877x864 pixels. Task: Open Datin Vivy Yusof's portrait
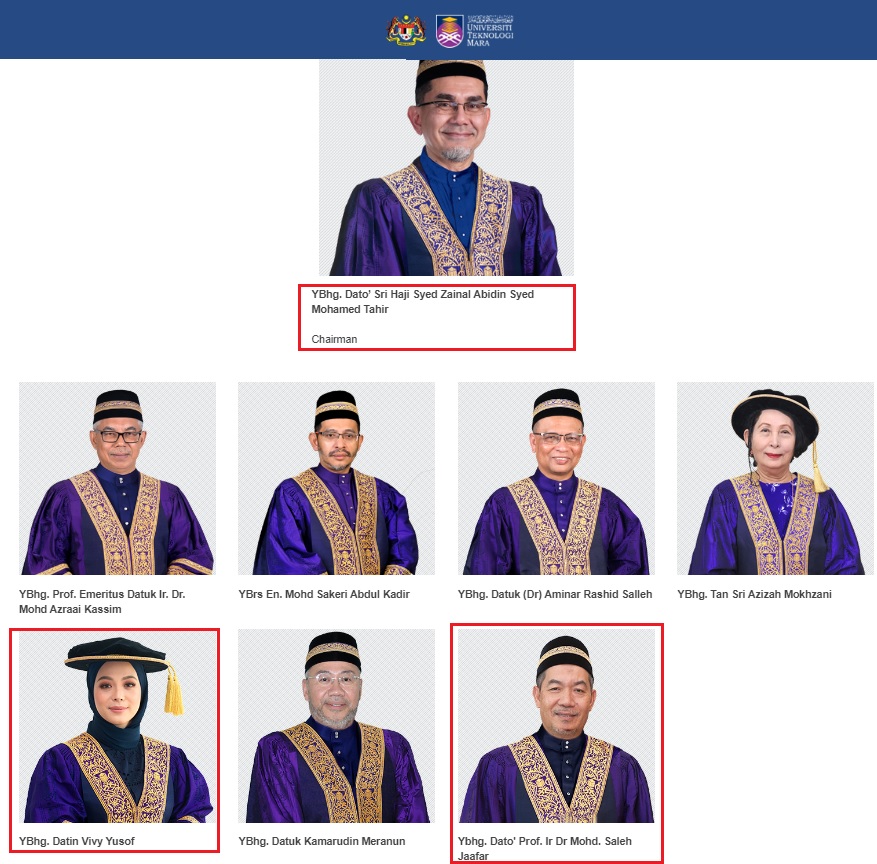tap(117, 725)
